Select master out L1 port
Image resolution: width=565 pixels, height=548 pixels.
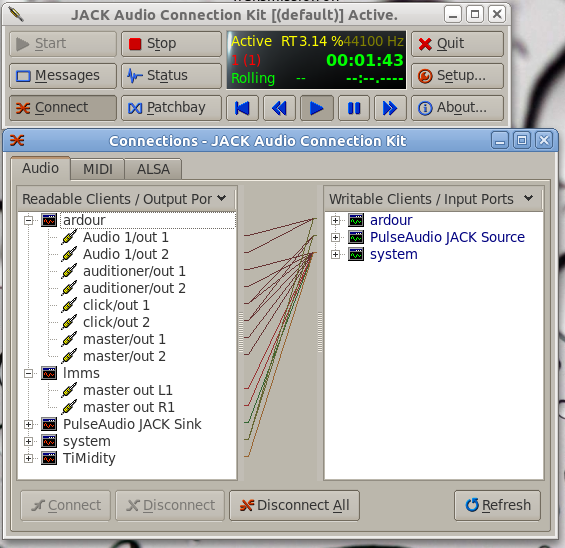(x=128, y=390)
